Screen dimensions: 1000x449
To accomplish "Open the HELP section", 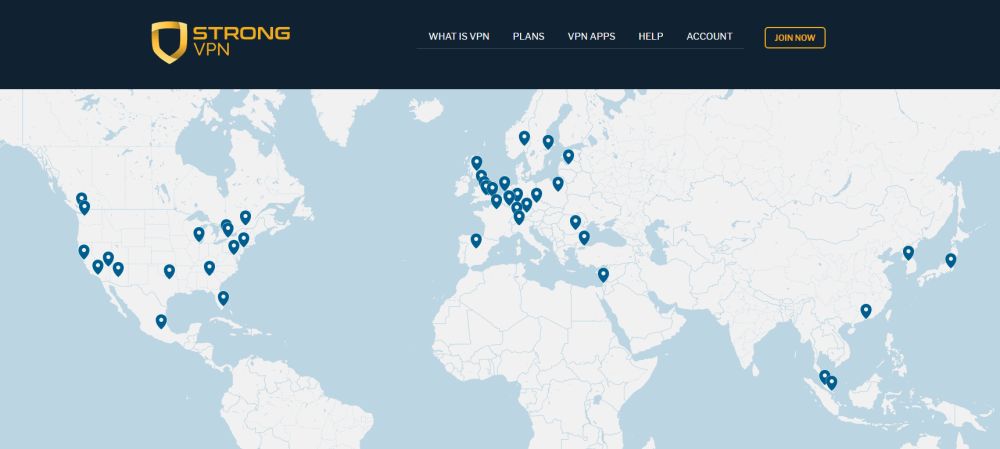I will (651, 36).
